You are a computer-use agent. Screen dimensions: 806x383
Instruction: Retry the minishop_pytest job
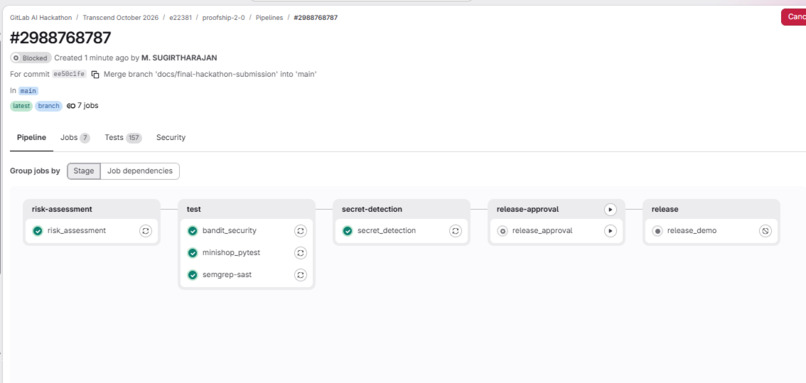(301, 253)
